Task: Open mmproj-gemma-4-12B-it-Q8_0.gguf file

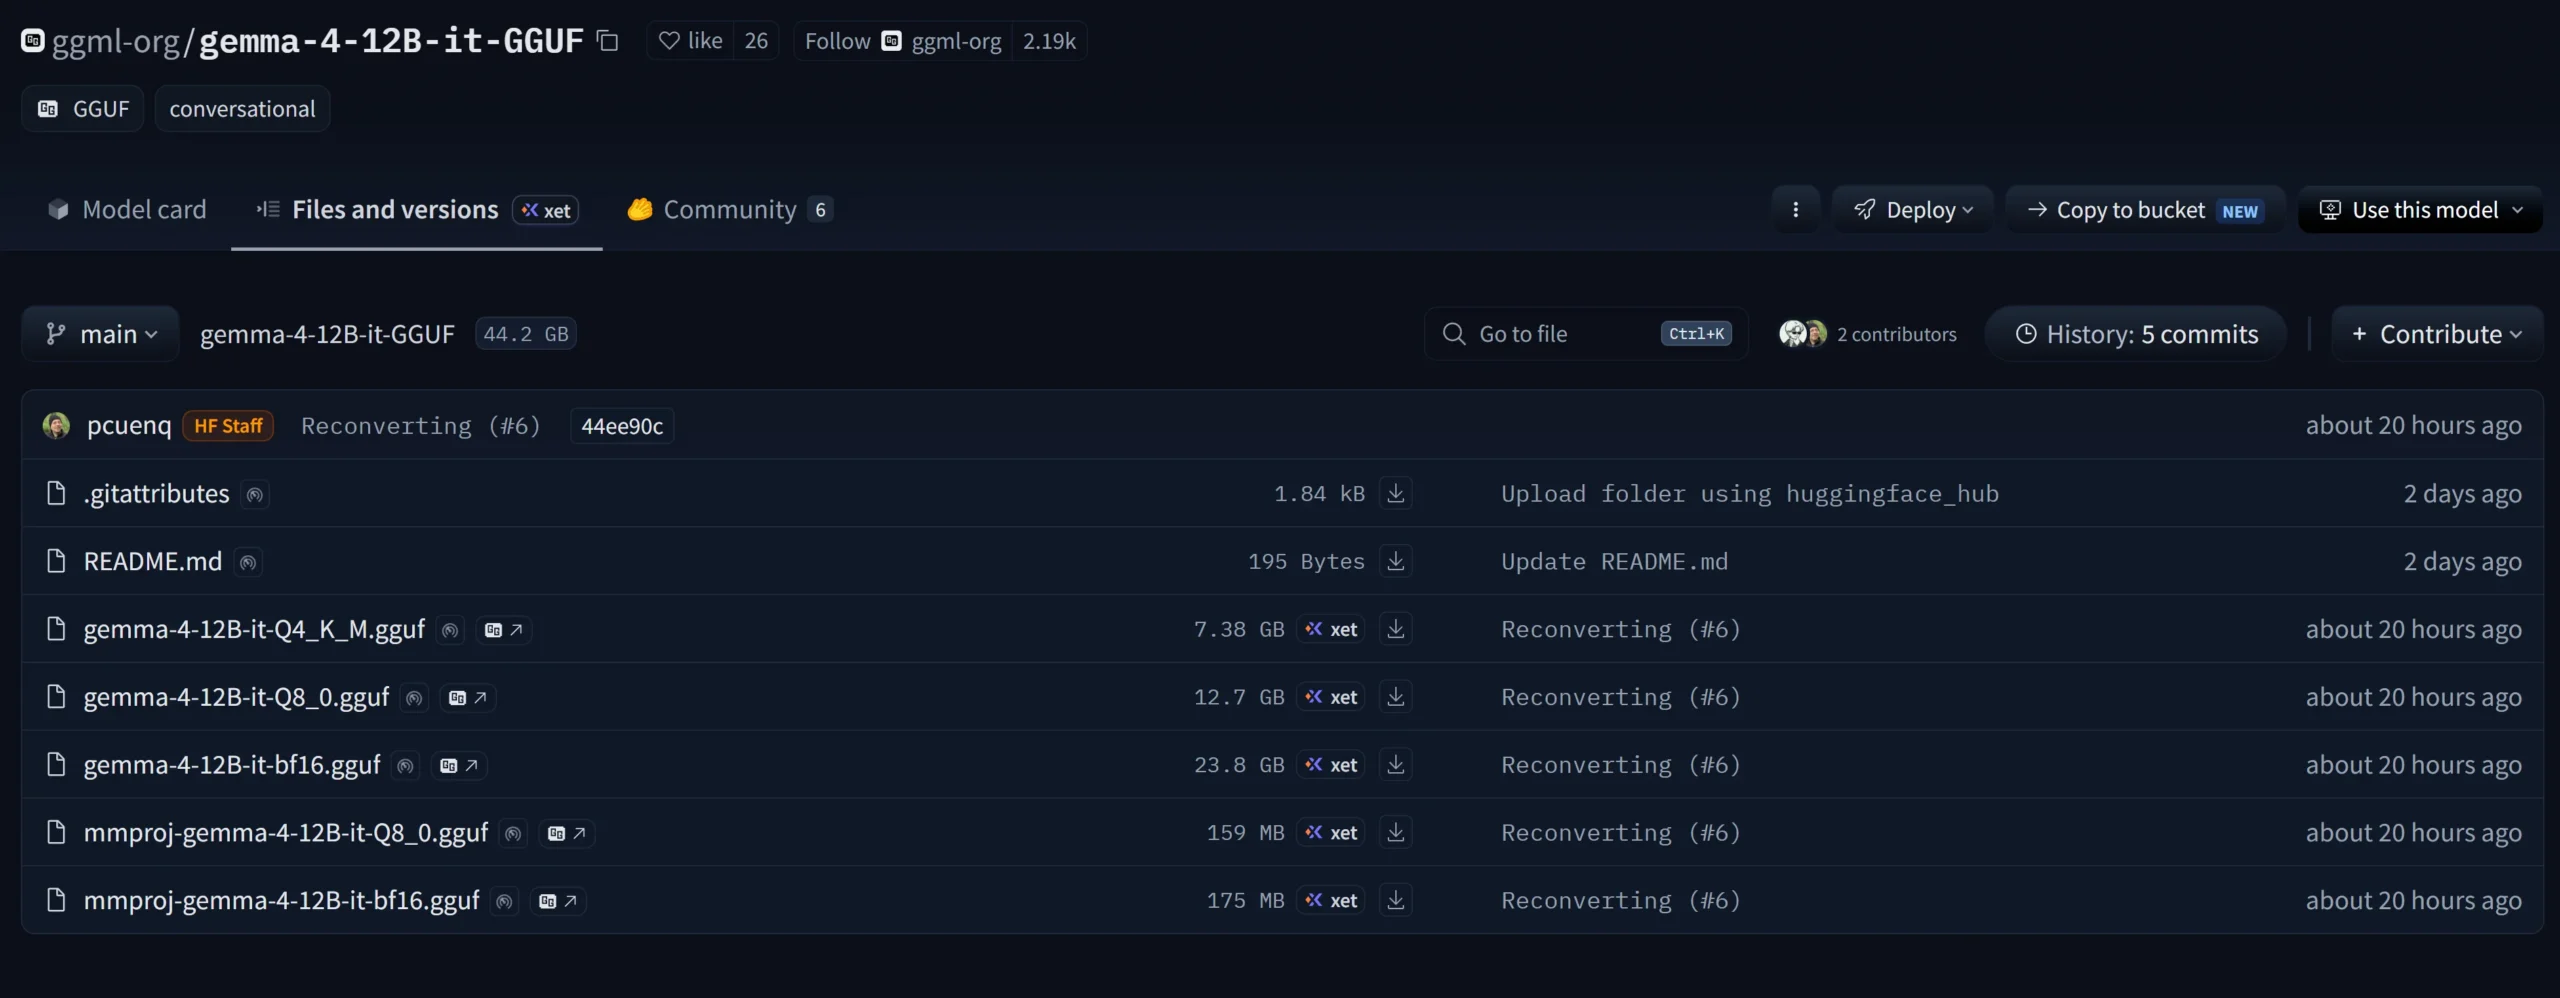Action: point(286,834)
